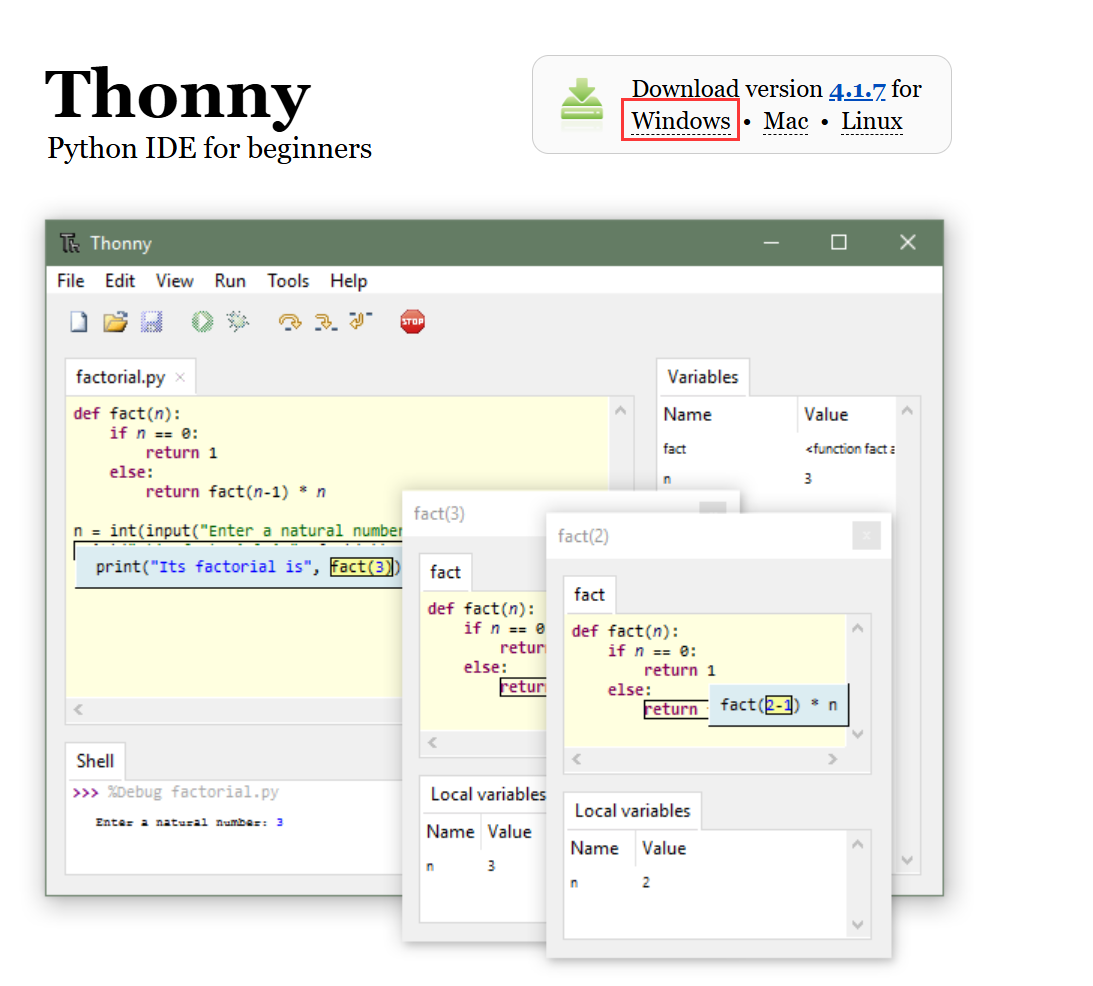Screen dimensions: 1093x986
Task: Select the fact tab in fact(2) window
Action: click(x=589, y=595)
